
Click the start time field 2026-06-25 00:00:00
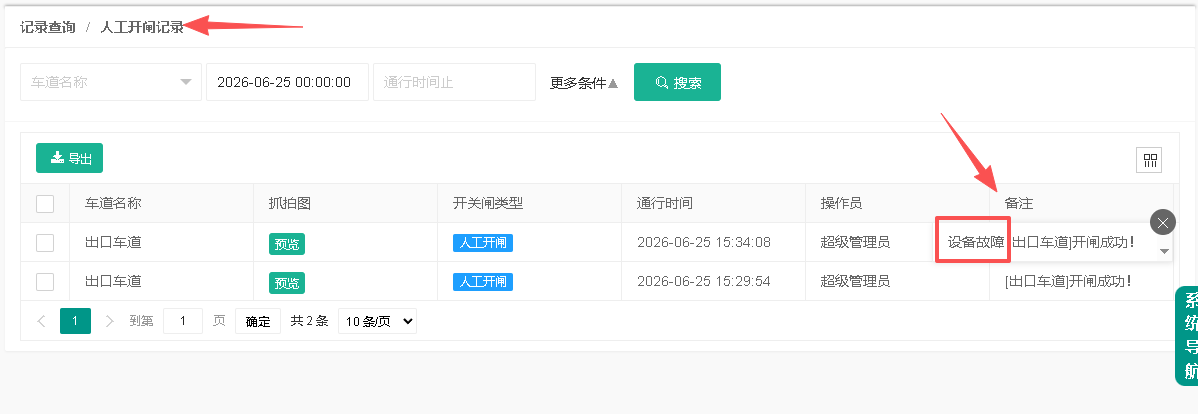coord(287,82)
